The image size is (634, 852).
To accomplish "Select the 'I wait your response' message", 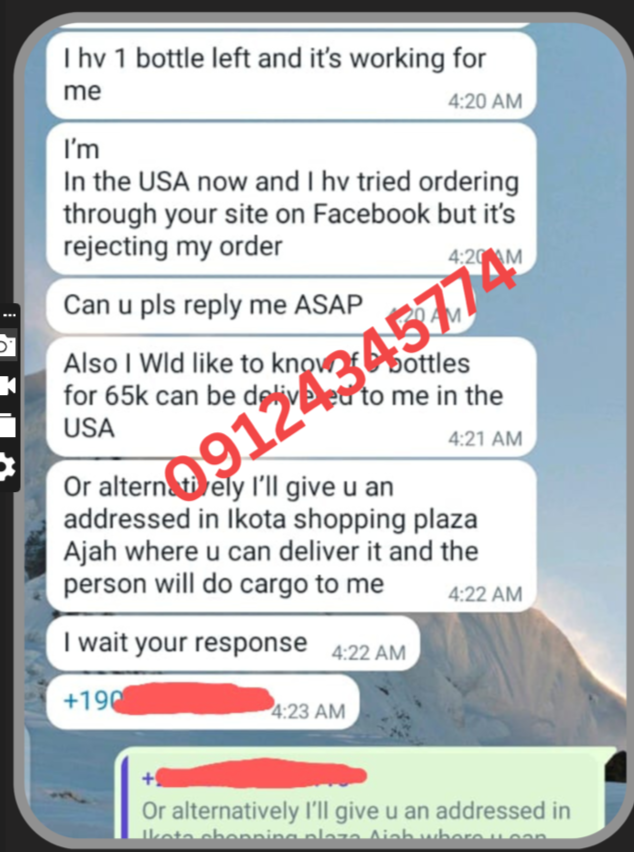I will coord(233,643).
